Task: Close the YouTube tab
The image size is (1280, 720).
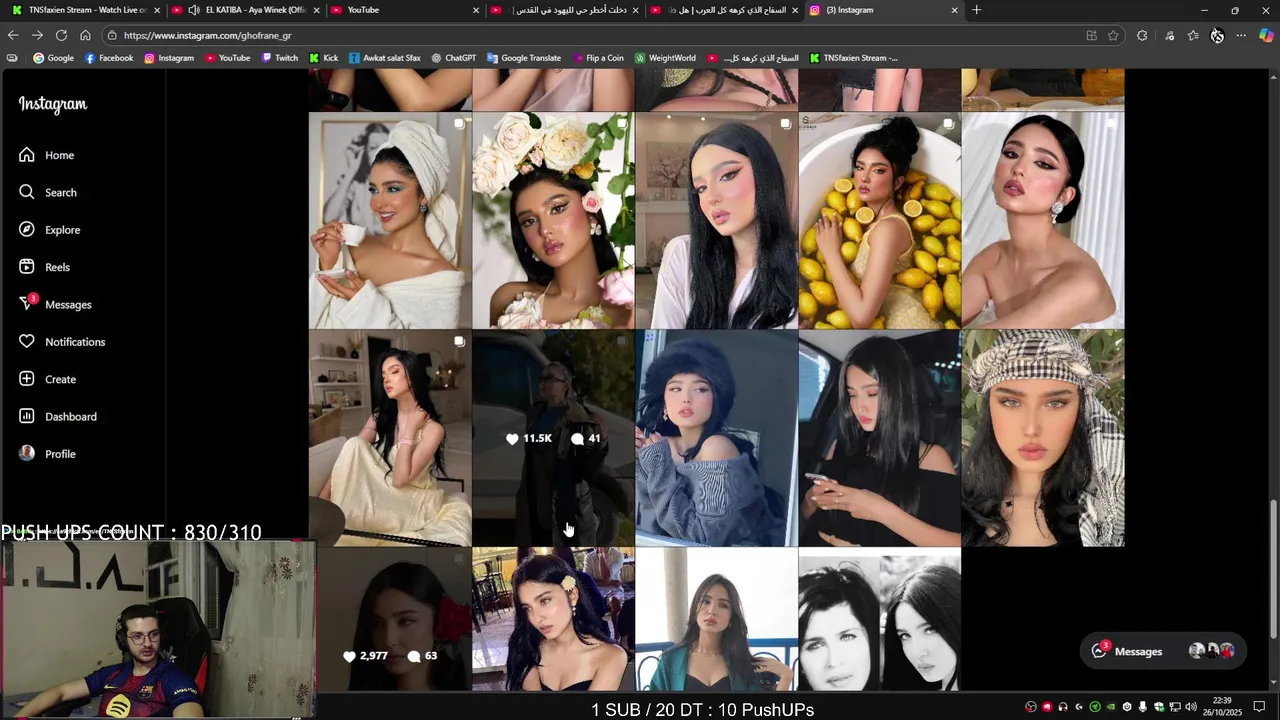Action: [x=476, y=10]
